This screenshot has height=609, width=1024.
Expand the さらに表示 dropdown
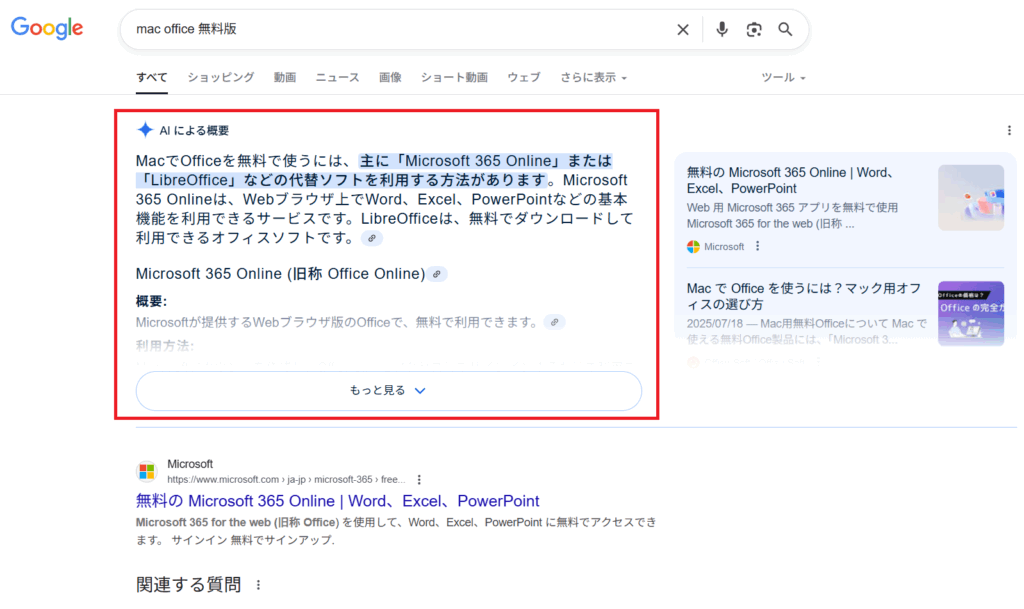593,77
